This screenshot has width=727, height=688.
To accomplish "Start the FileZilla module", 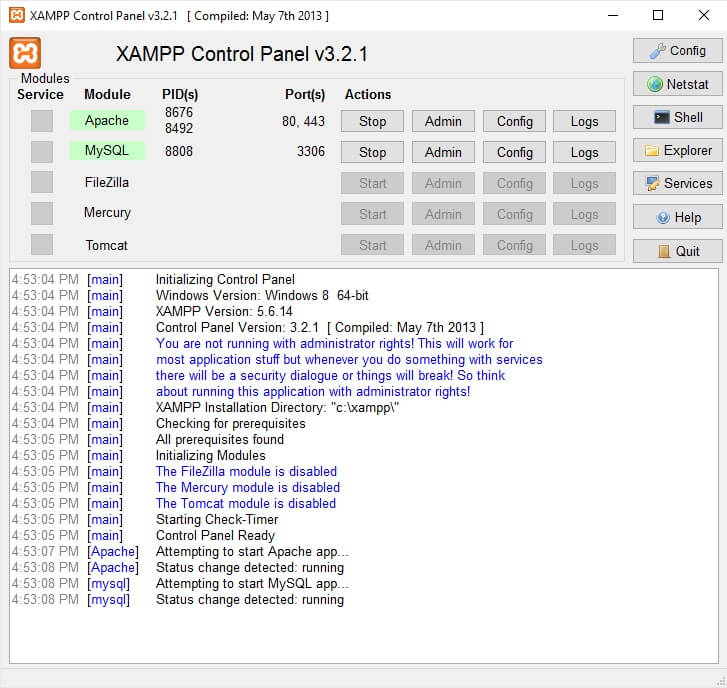I will (x=372, y=183).
